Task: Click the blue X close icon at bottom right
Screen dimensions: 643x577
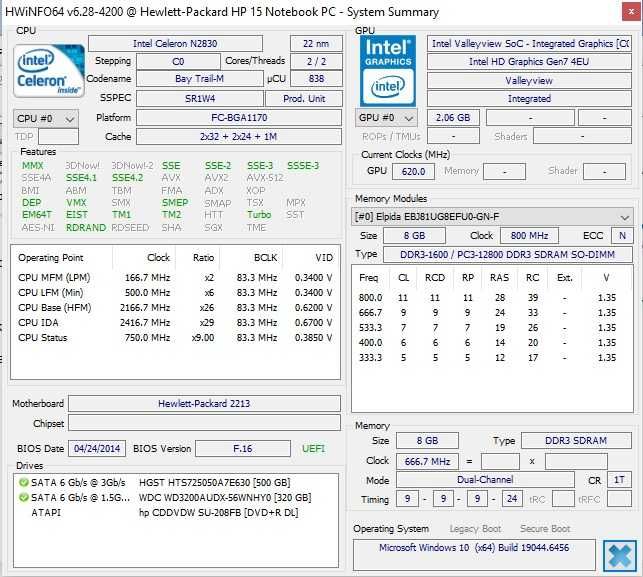Action: coord(620,556)
